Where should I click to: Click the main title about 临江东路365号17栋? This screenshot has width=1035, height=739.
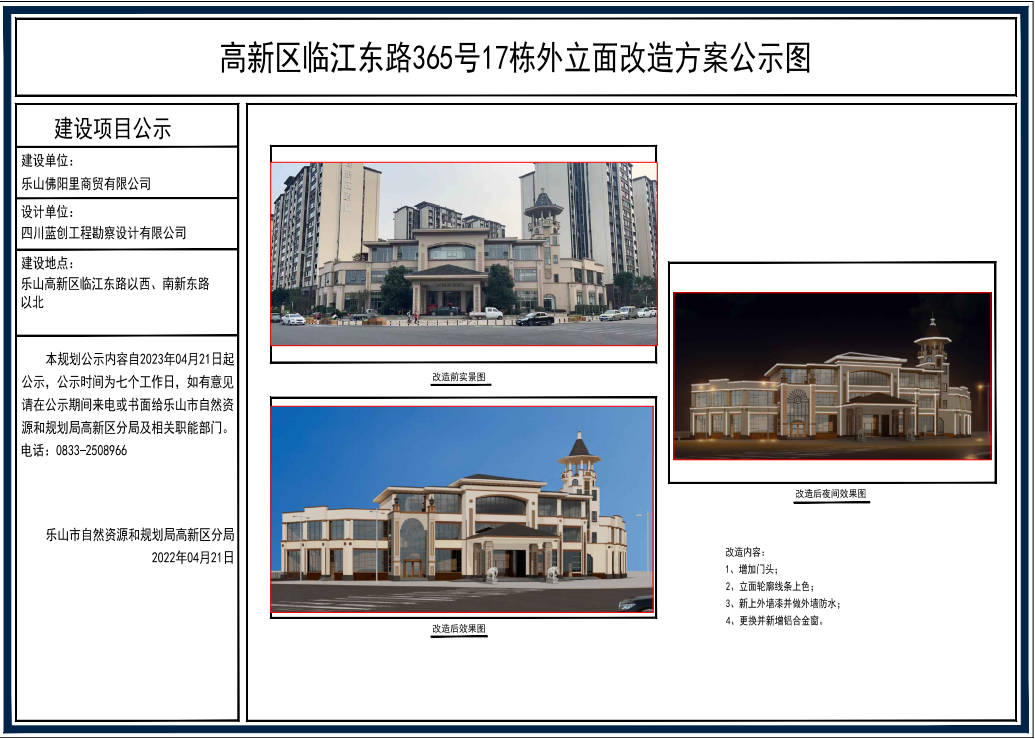coord(515,58)
